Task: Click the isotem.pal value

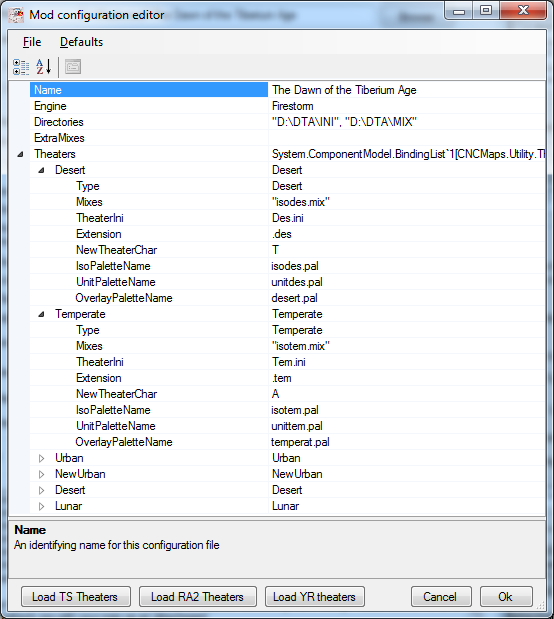Action: 407,410
